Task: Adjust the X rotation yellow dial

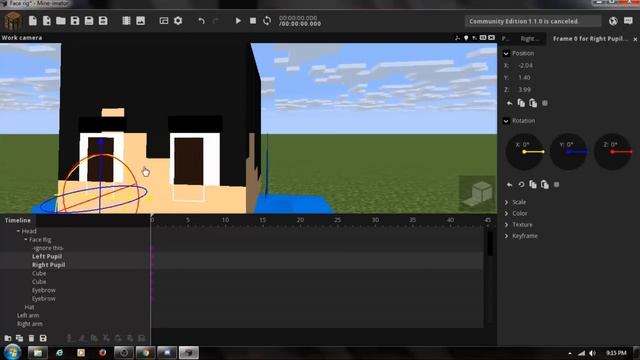Action: [x=524, y=151]
